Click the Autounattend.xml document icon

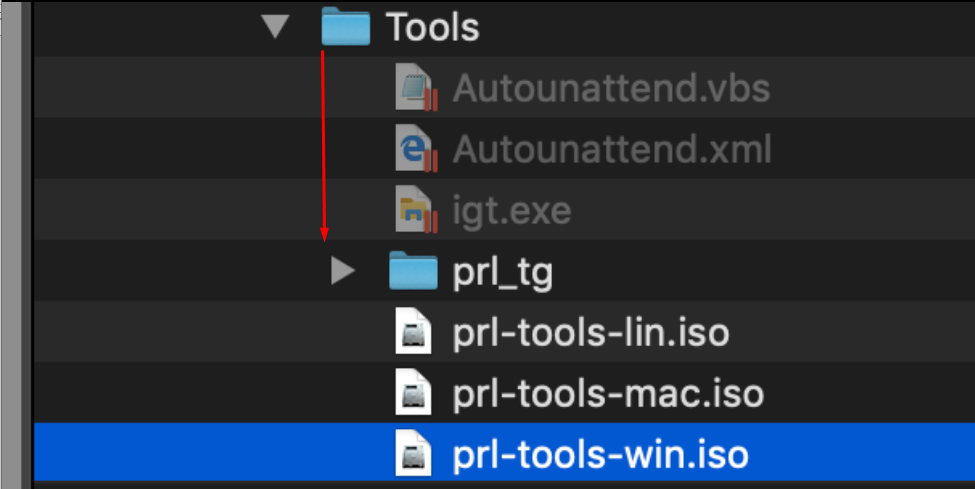click(x=415, y=150)
